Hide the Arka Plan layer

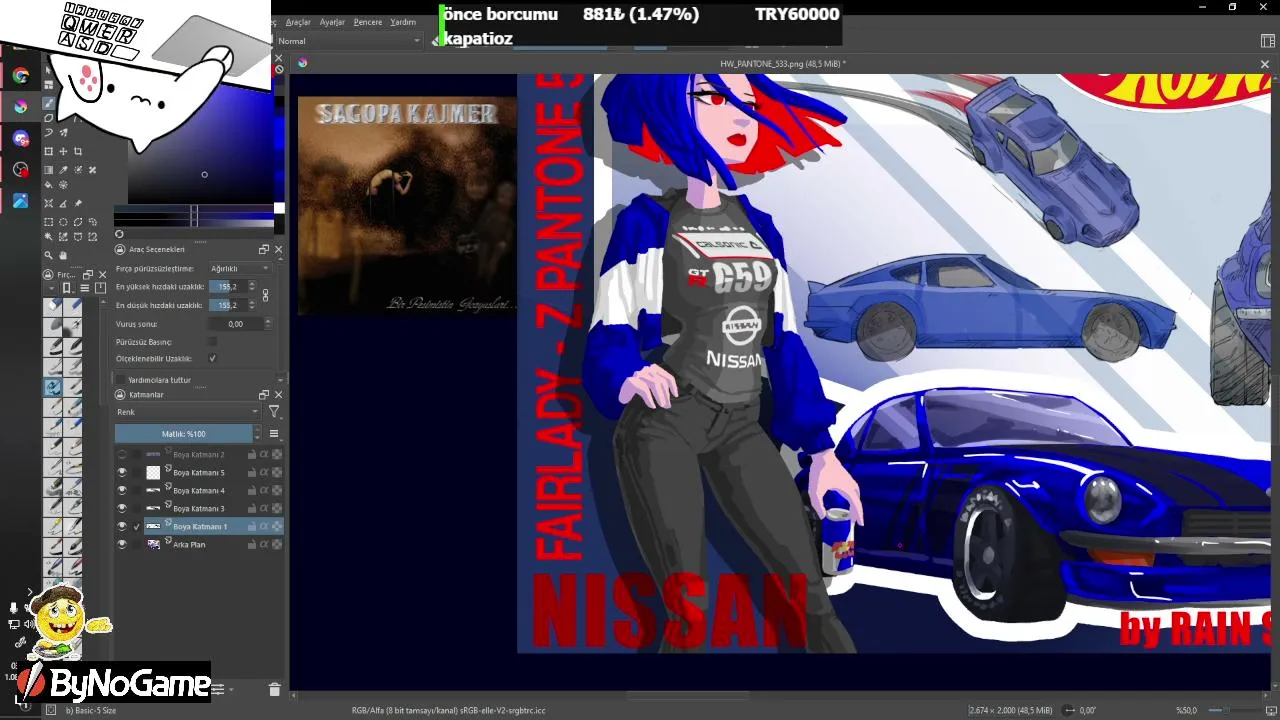[122, 544]
